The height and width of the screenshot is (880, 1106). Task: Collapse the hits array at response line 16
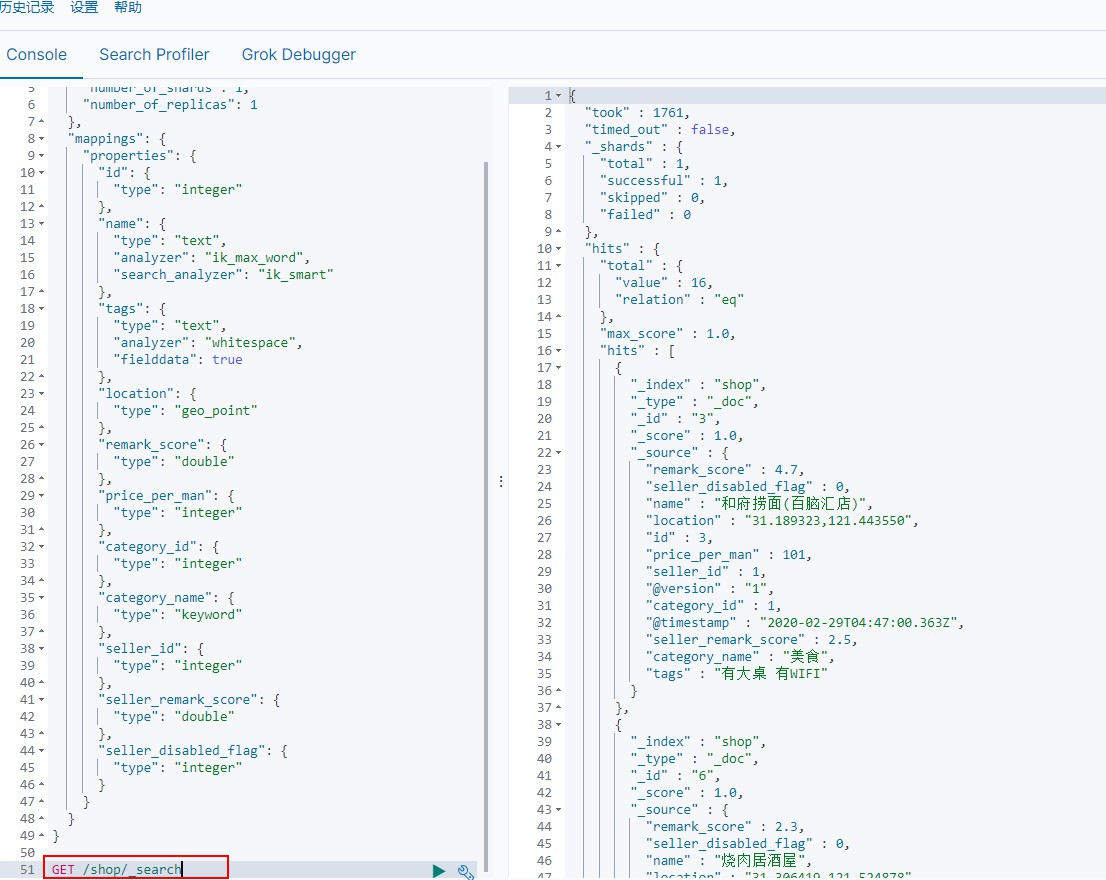(559, 350)
